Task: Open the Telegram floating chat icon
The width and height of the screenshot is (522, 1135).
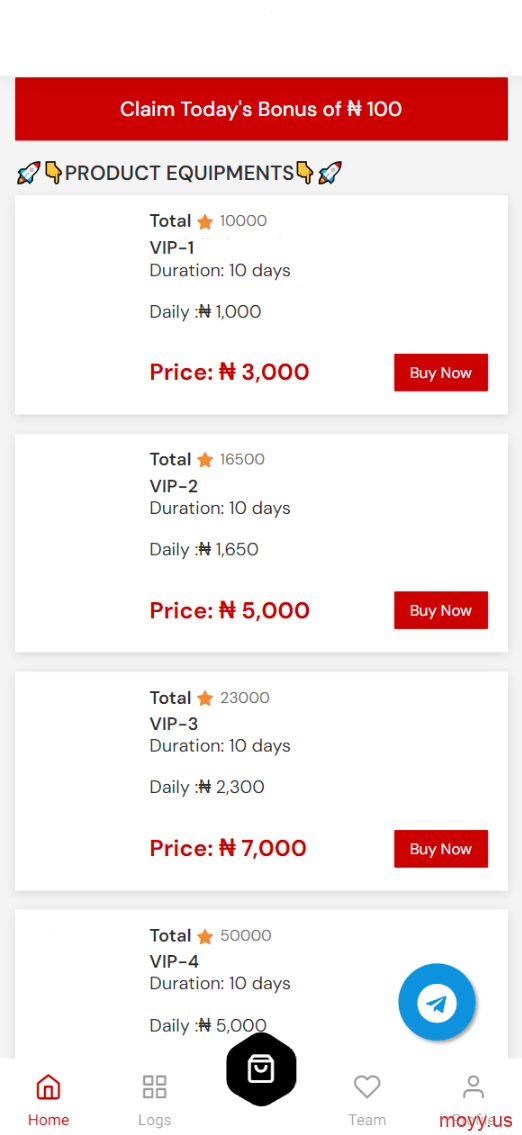Action: click(x=437, y=1002)
